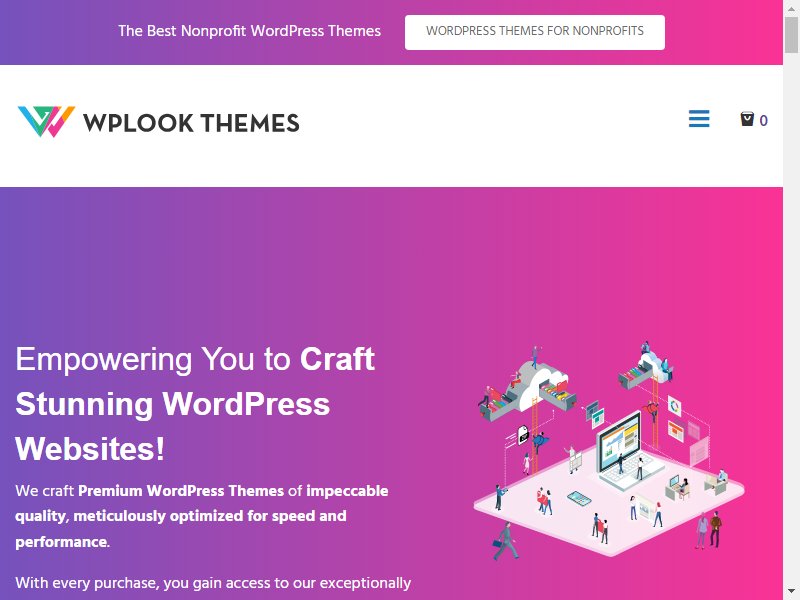Viewport: 800px width, 600px height.
Task: Click the WordPress Themes for Nonprofits button
Action: [535, 32]
